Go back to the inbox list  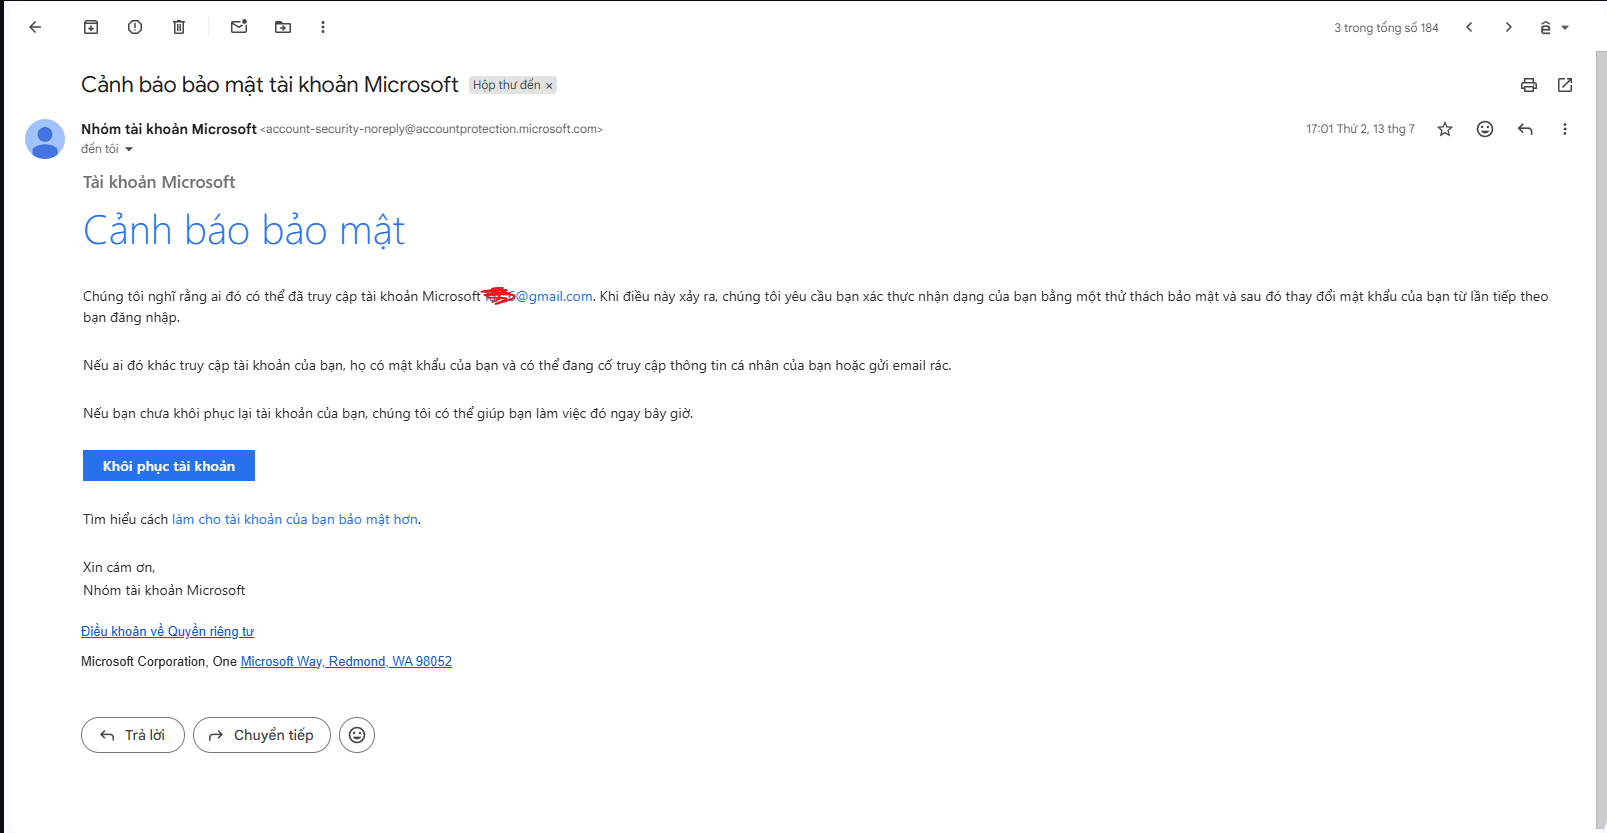(x=35, y=27)
